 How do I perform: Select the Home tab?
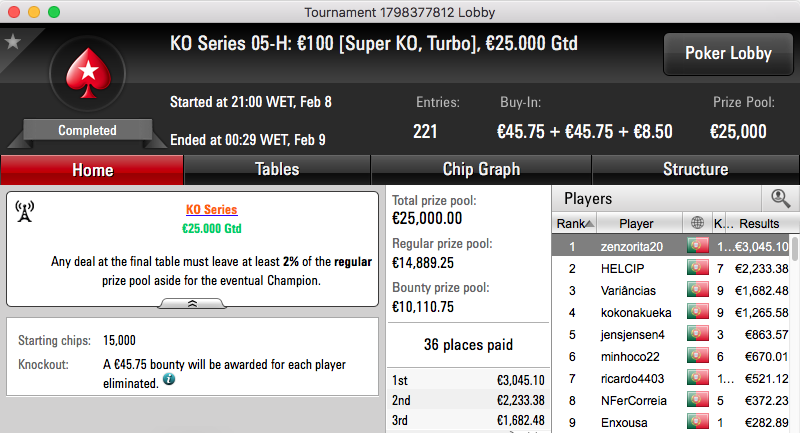coord(92,170)
